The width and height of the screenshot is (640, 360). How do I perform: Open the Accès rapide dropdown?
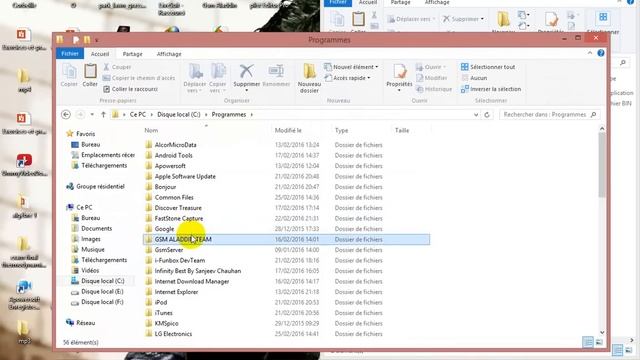coord(347,78)
